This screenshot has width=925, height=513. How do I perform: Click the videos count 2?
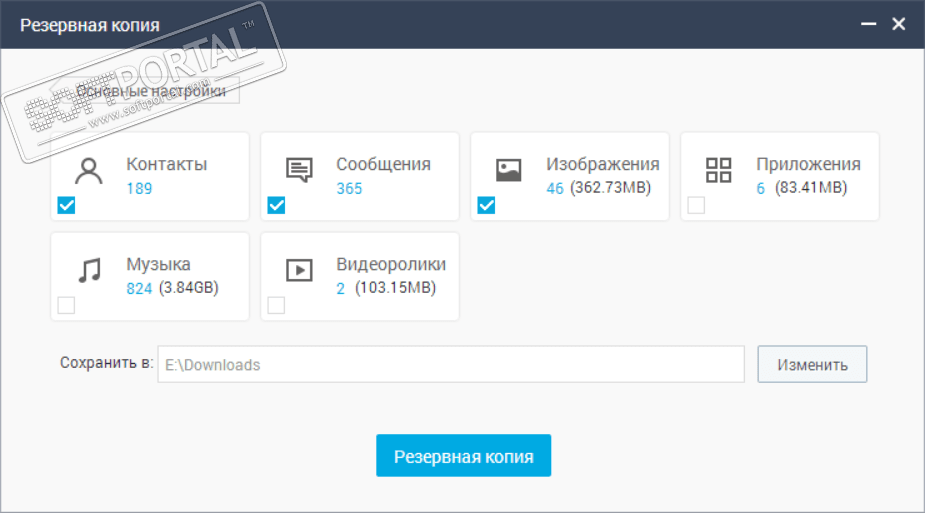click(340, 289)
